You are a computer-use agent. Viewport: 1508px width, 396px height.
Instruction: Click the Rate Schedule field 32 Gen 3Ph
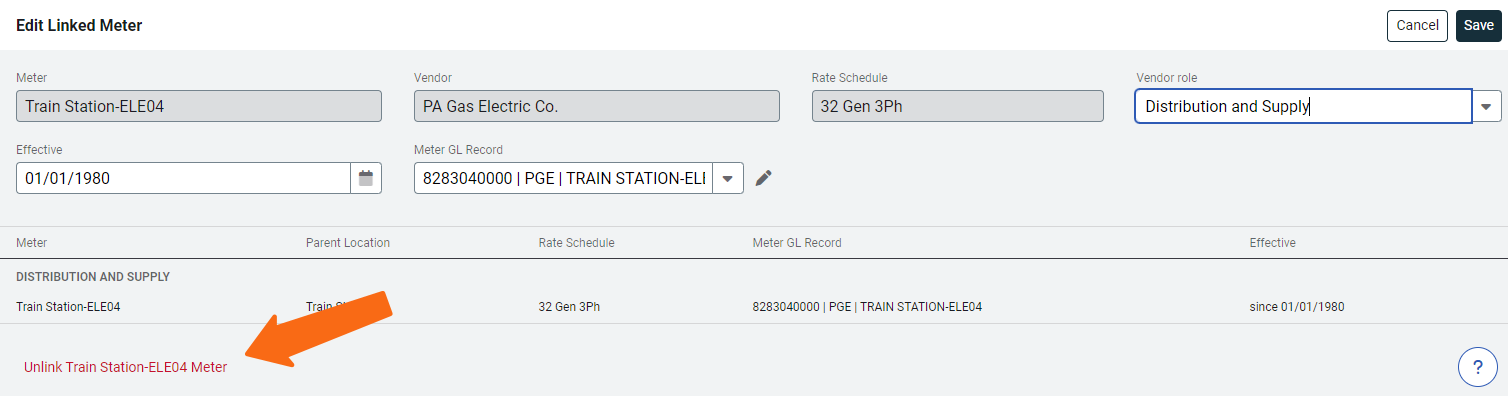coord(958,106)
